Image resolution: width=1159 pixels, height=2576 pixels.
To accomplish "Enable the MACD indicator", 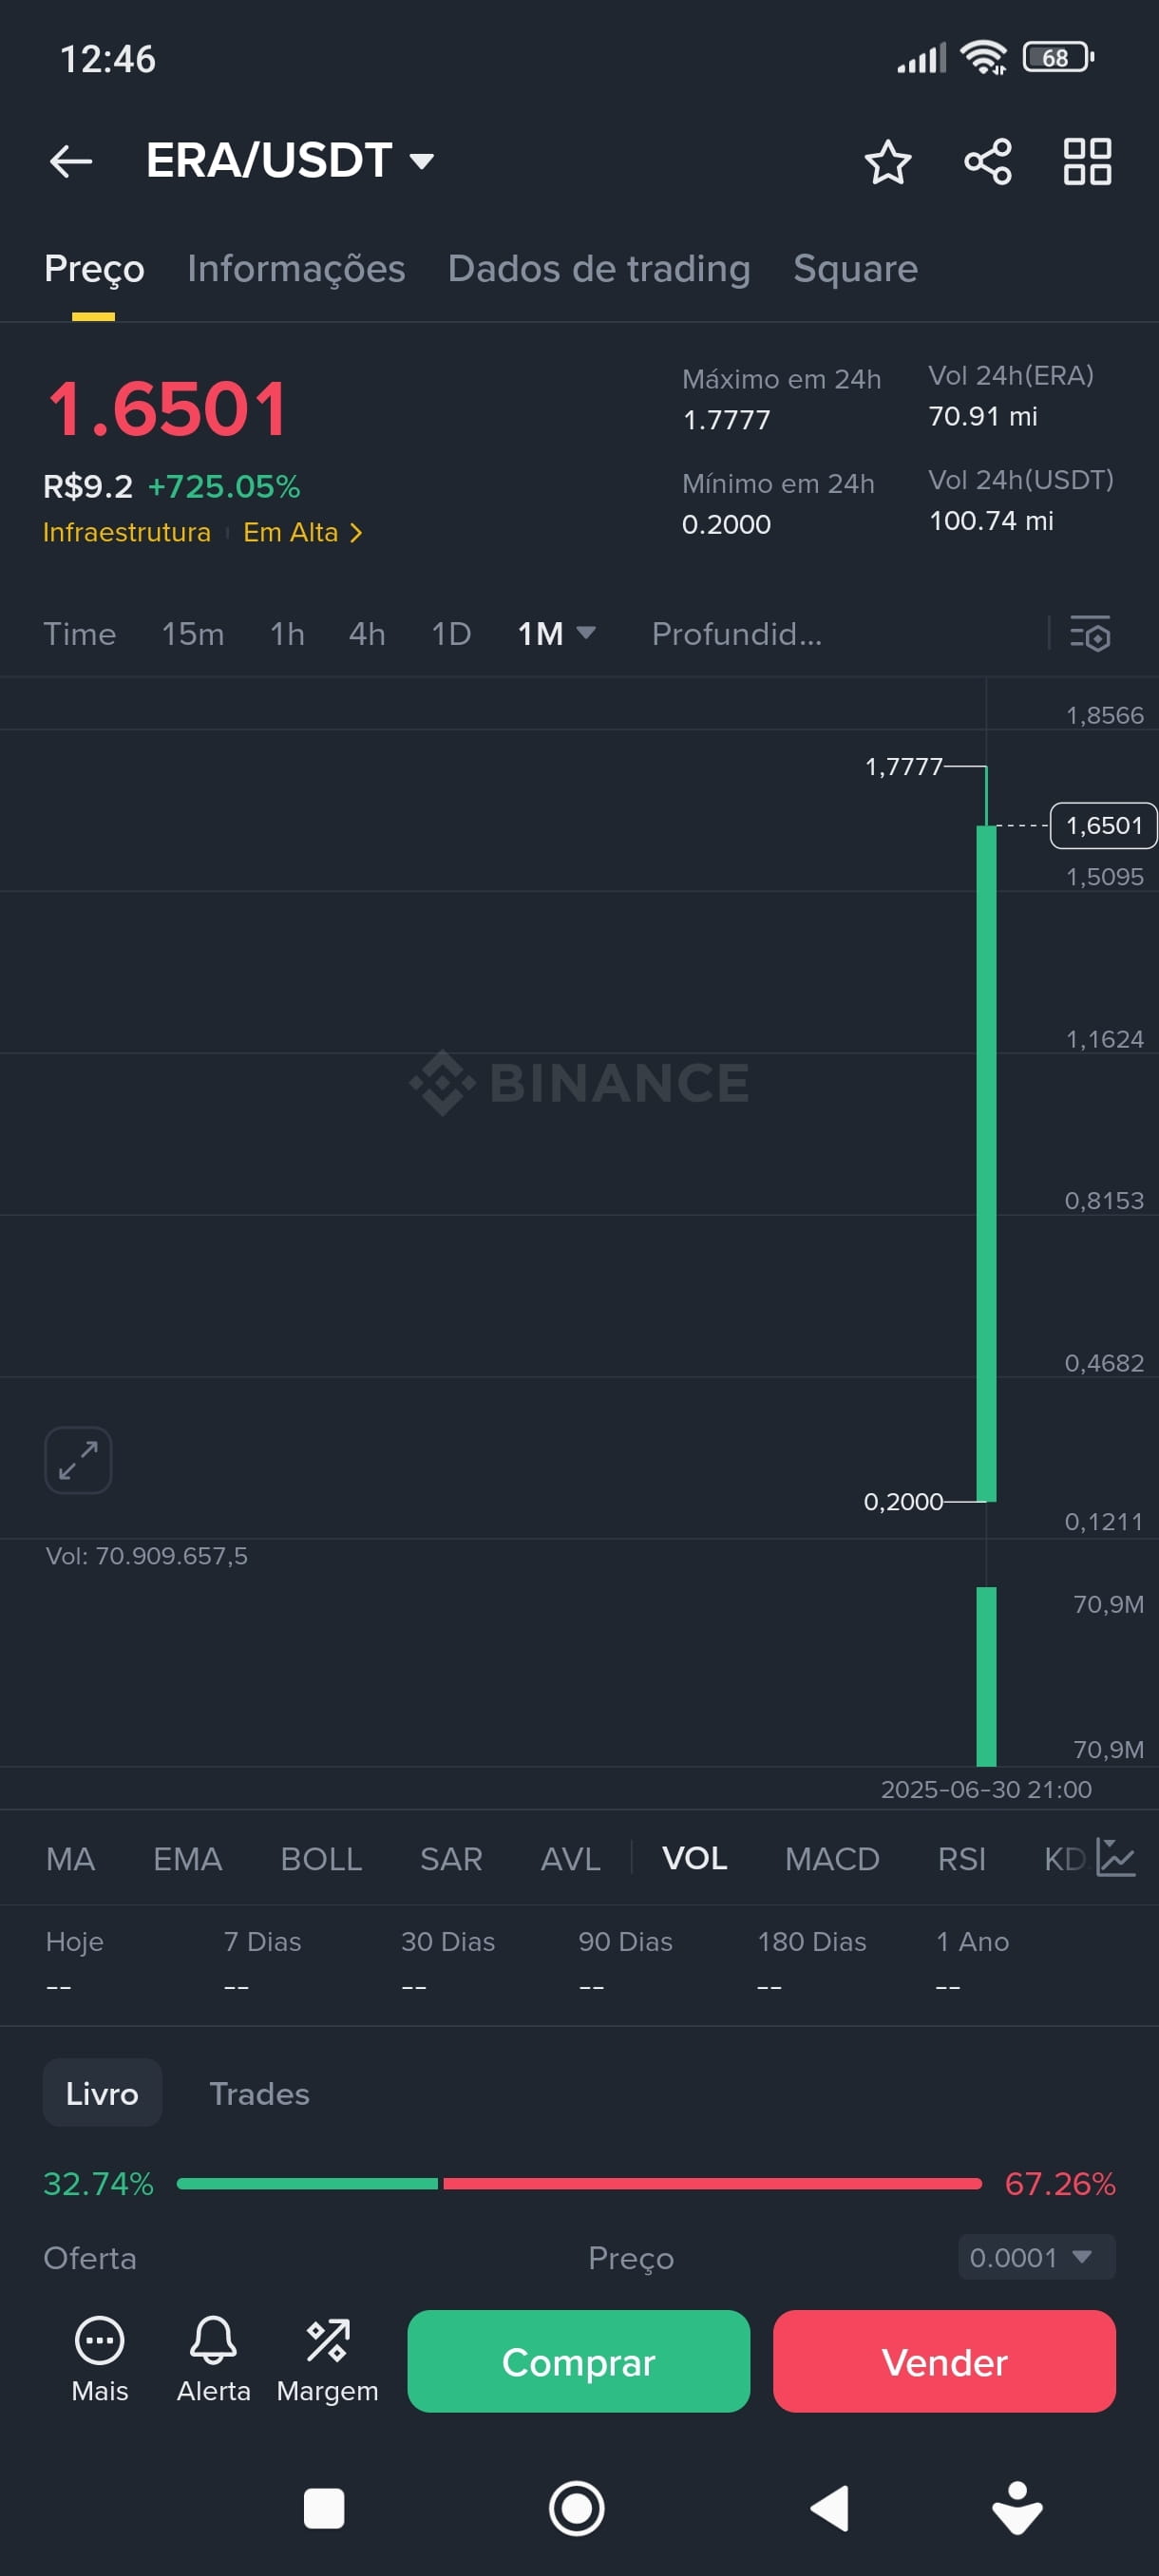I will 831,1858.
